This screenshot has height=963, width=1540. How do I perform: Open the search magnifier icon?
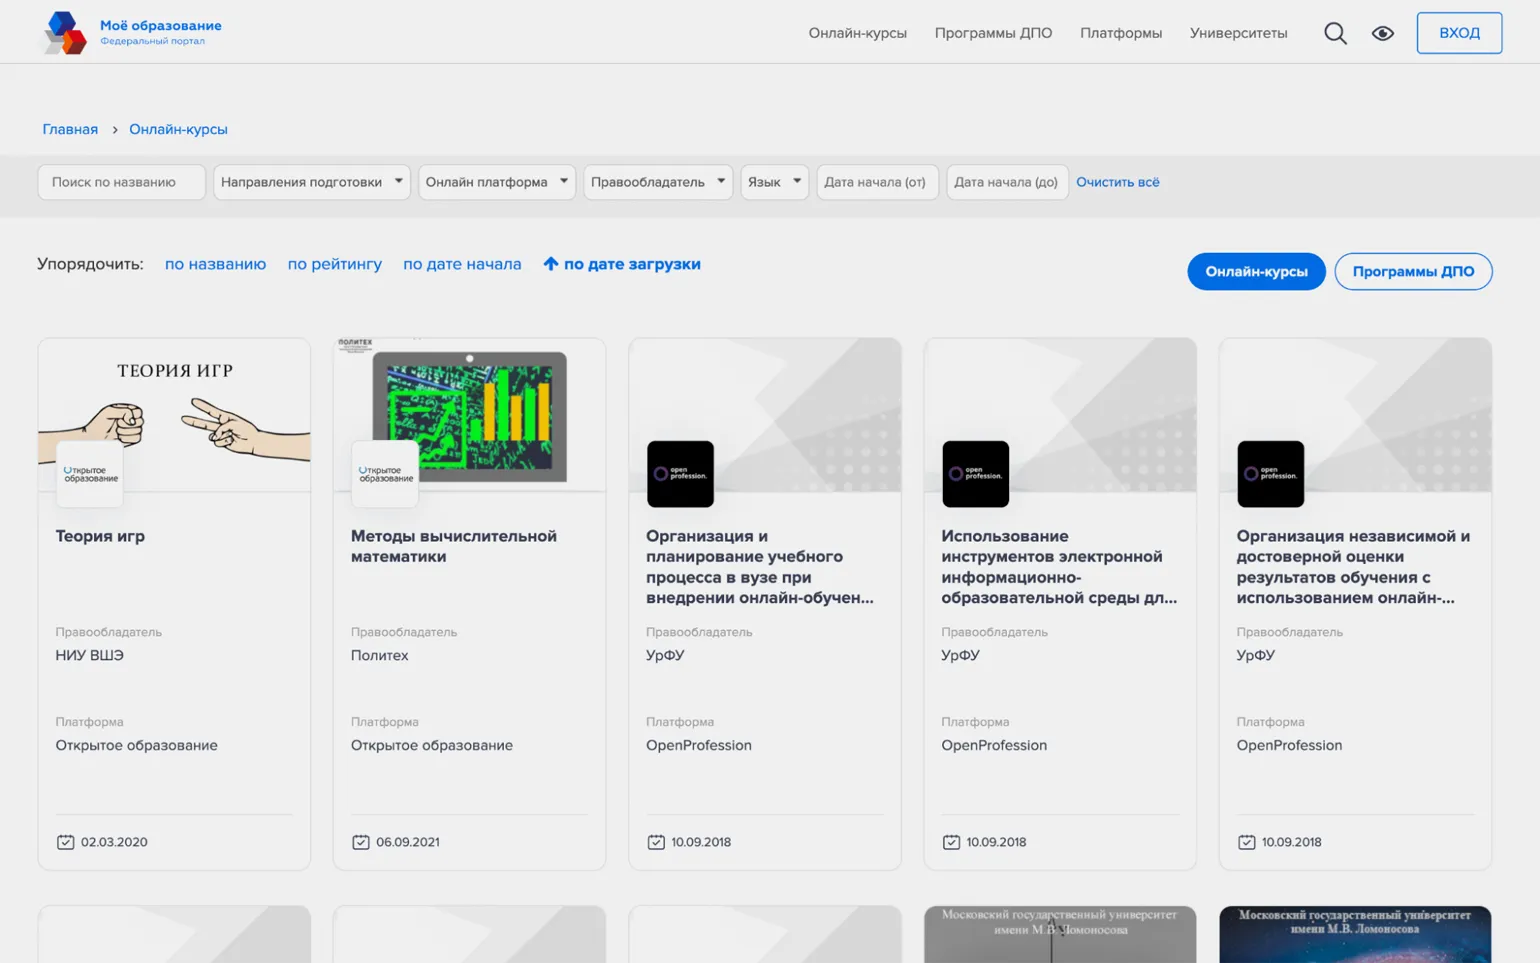tap(1335, 33)
